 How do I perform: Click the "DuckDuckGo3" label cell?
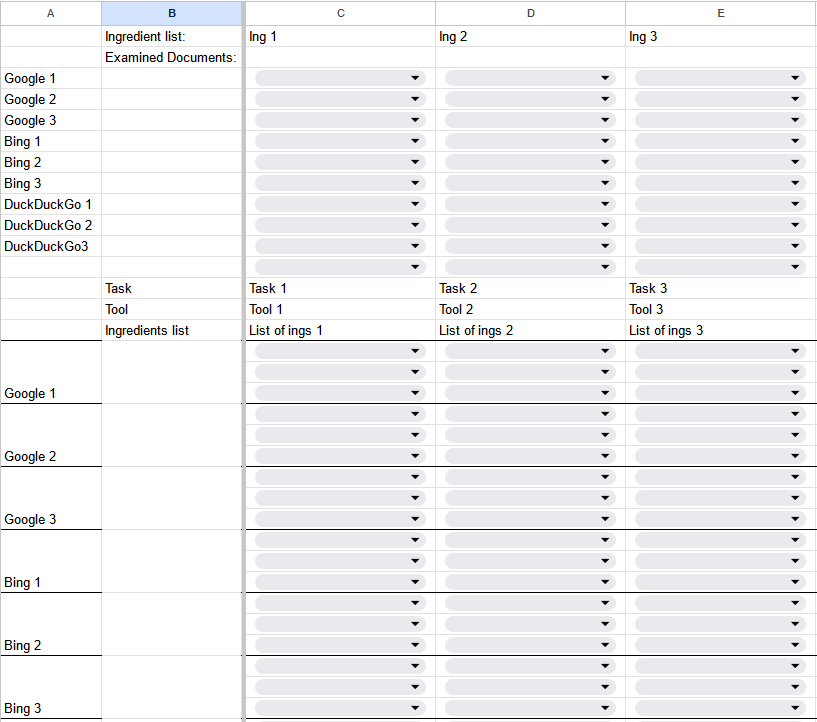(x=50, y=247)
